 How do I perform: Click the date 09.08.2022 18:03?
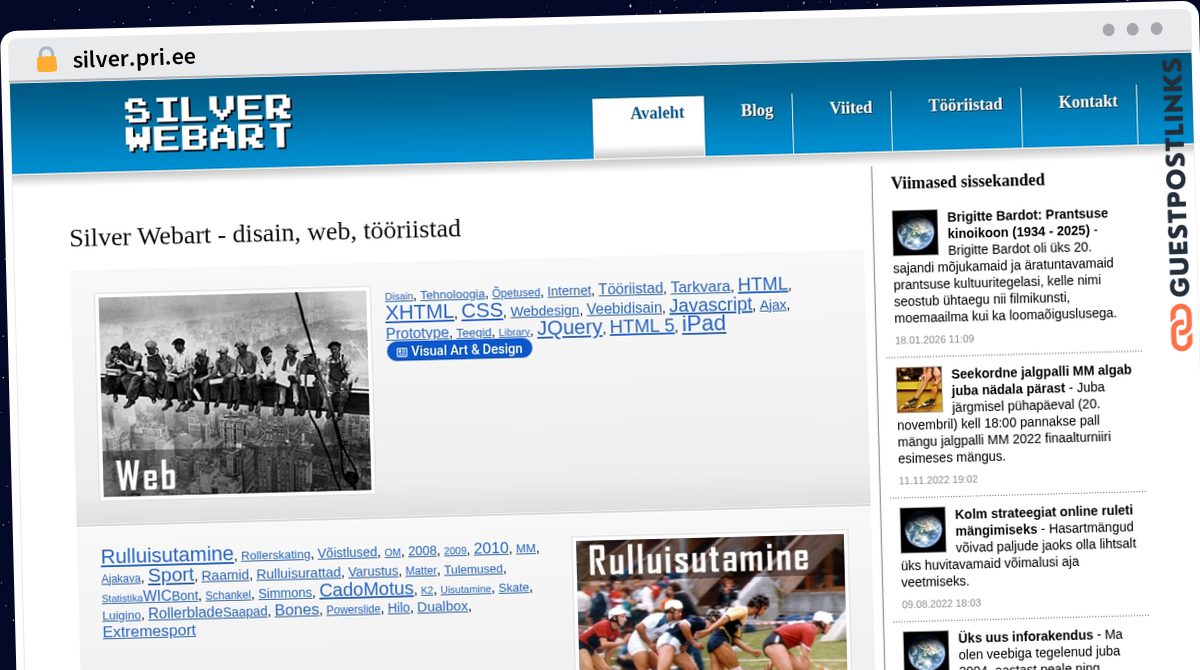tap(941, 603)
